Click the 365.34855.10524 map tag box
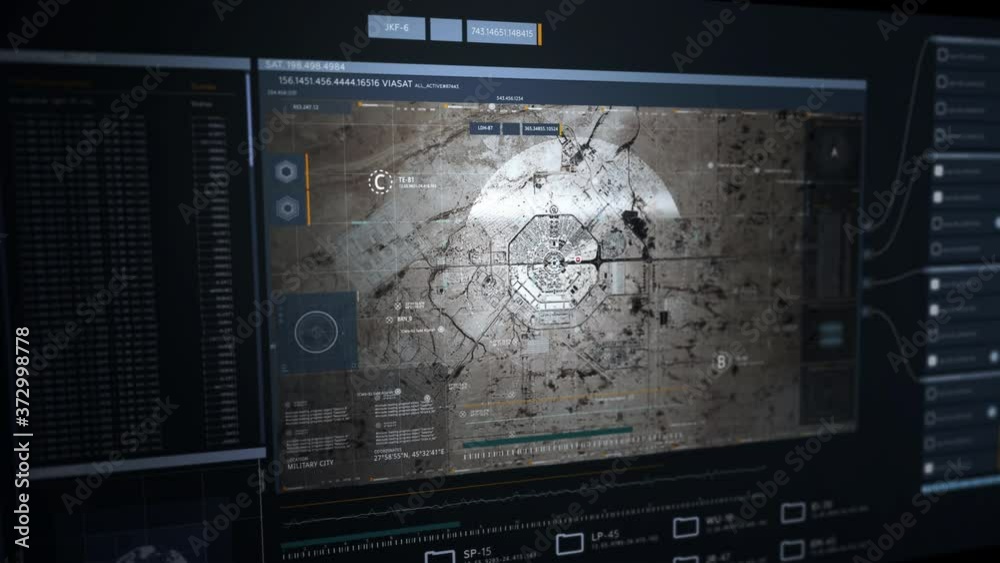Image resolution: width=1000 pixels, height=563 pixels. click(541, 129)
